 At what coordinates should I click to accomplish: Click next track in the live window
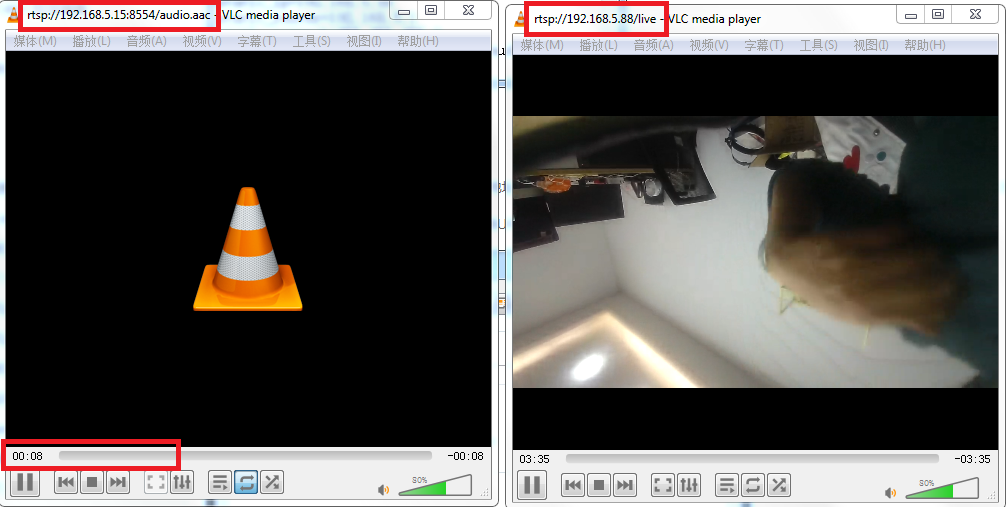point(625,485)
